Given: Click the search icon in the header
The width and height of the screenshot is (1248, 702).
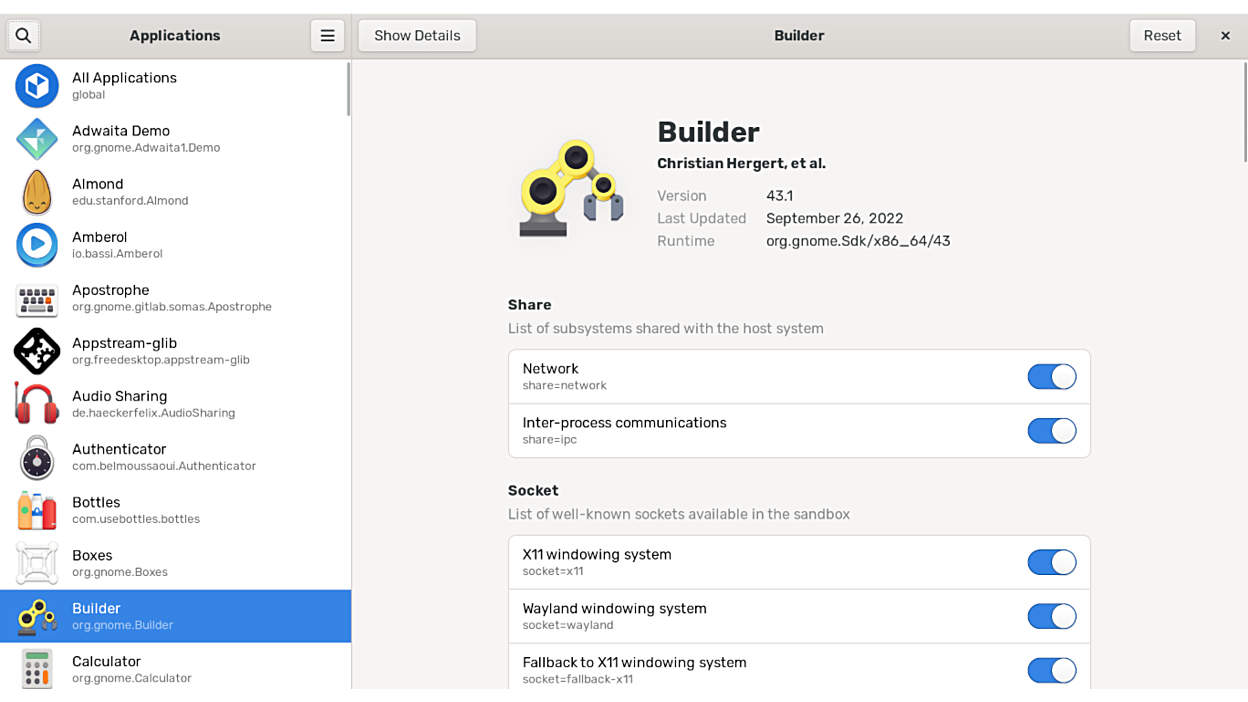Looking at the screenshot, I should point(23,36).
